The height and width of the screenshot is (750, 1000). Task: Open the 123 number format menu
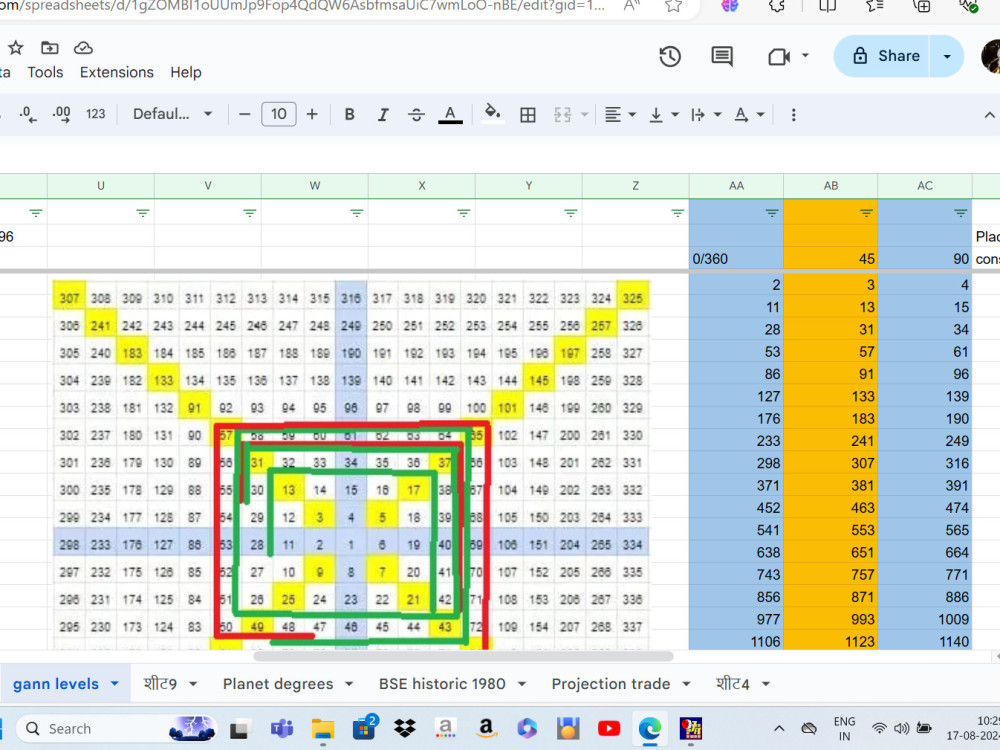coord(96,114)
